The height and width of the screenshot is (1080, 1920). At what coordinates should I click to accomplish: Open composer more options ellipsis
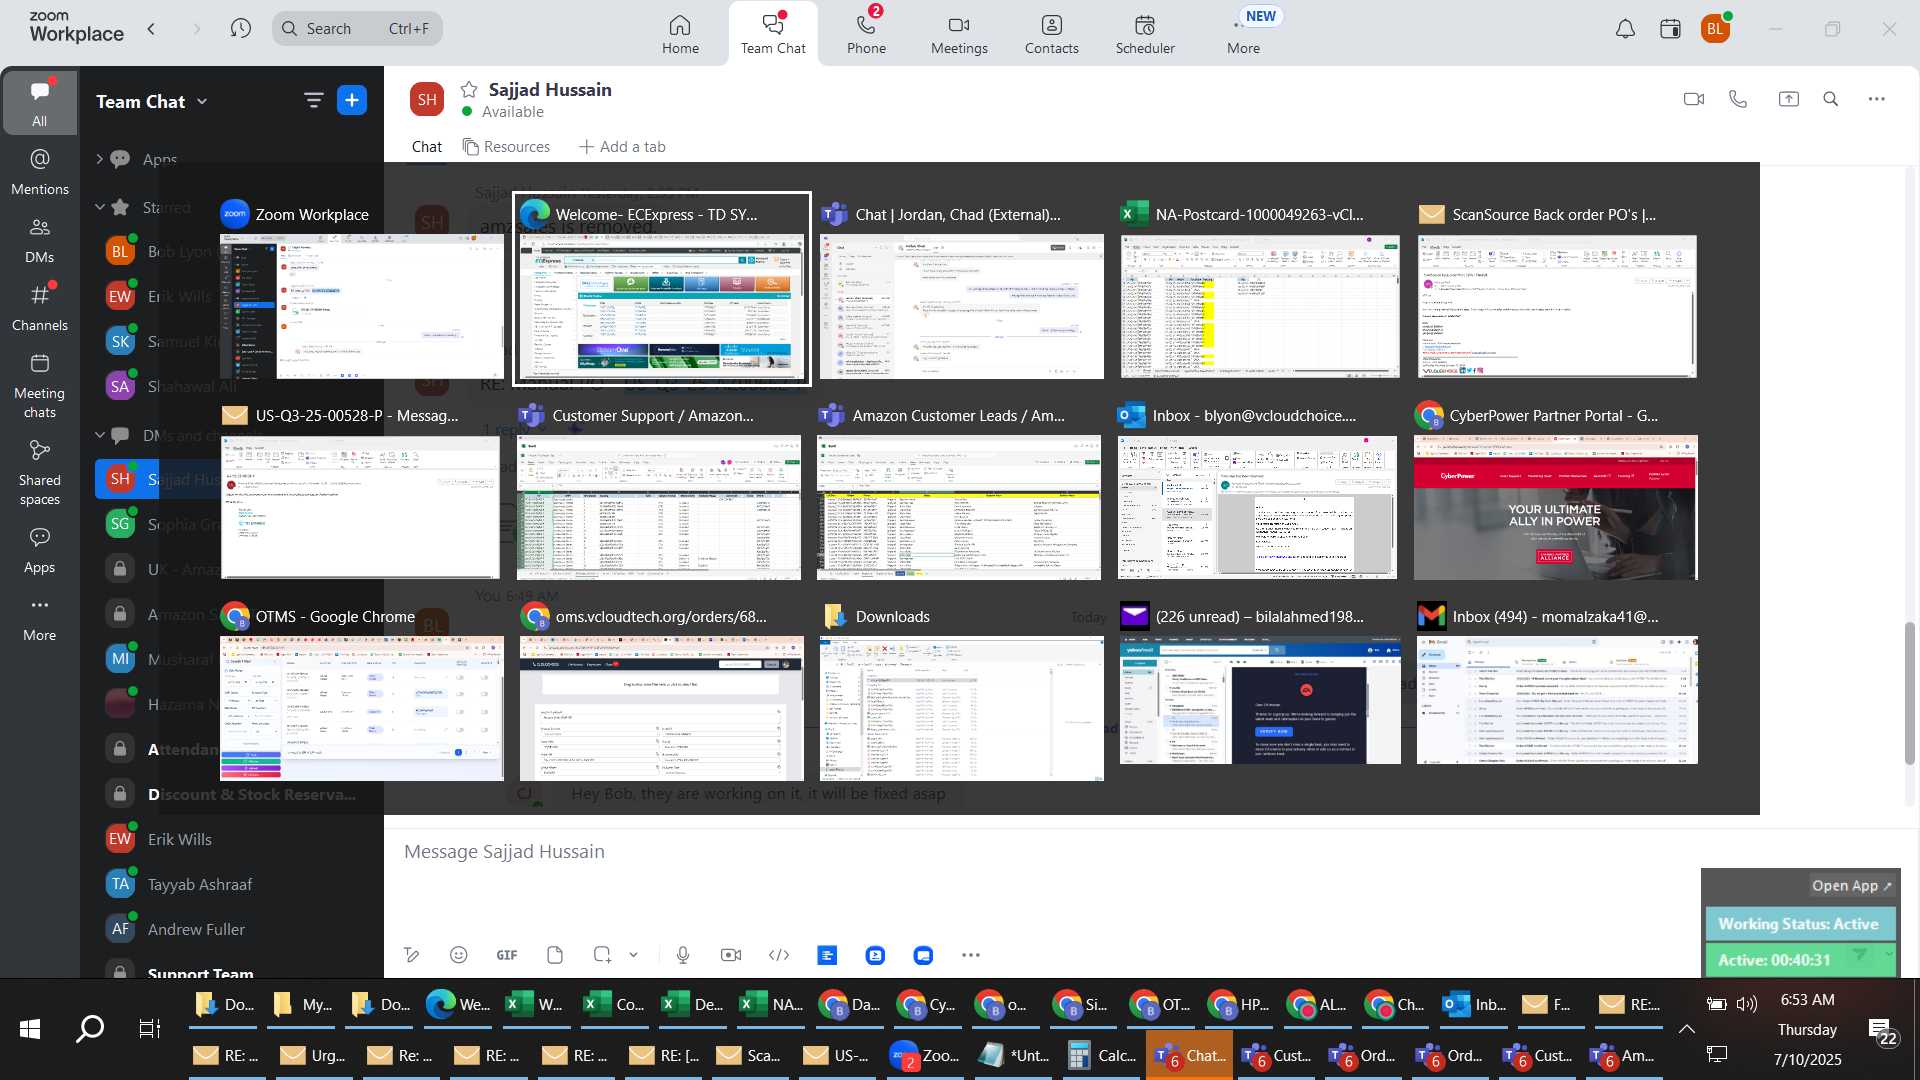pos(971,955)
